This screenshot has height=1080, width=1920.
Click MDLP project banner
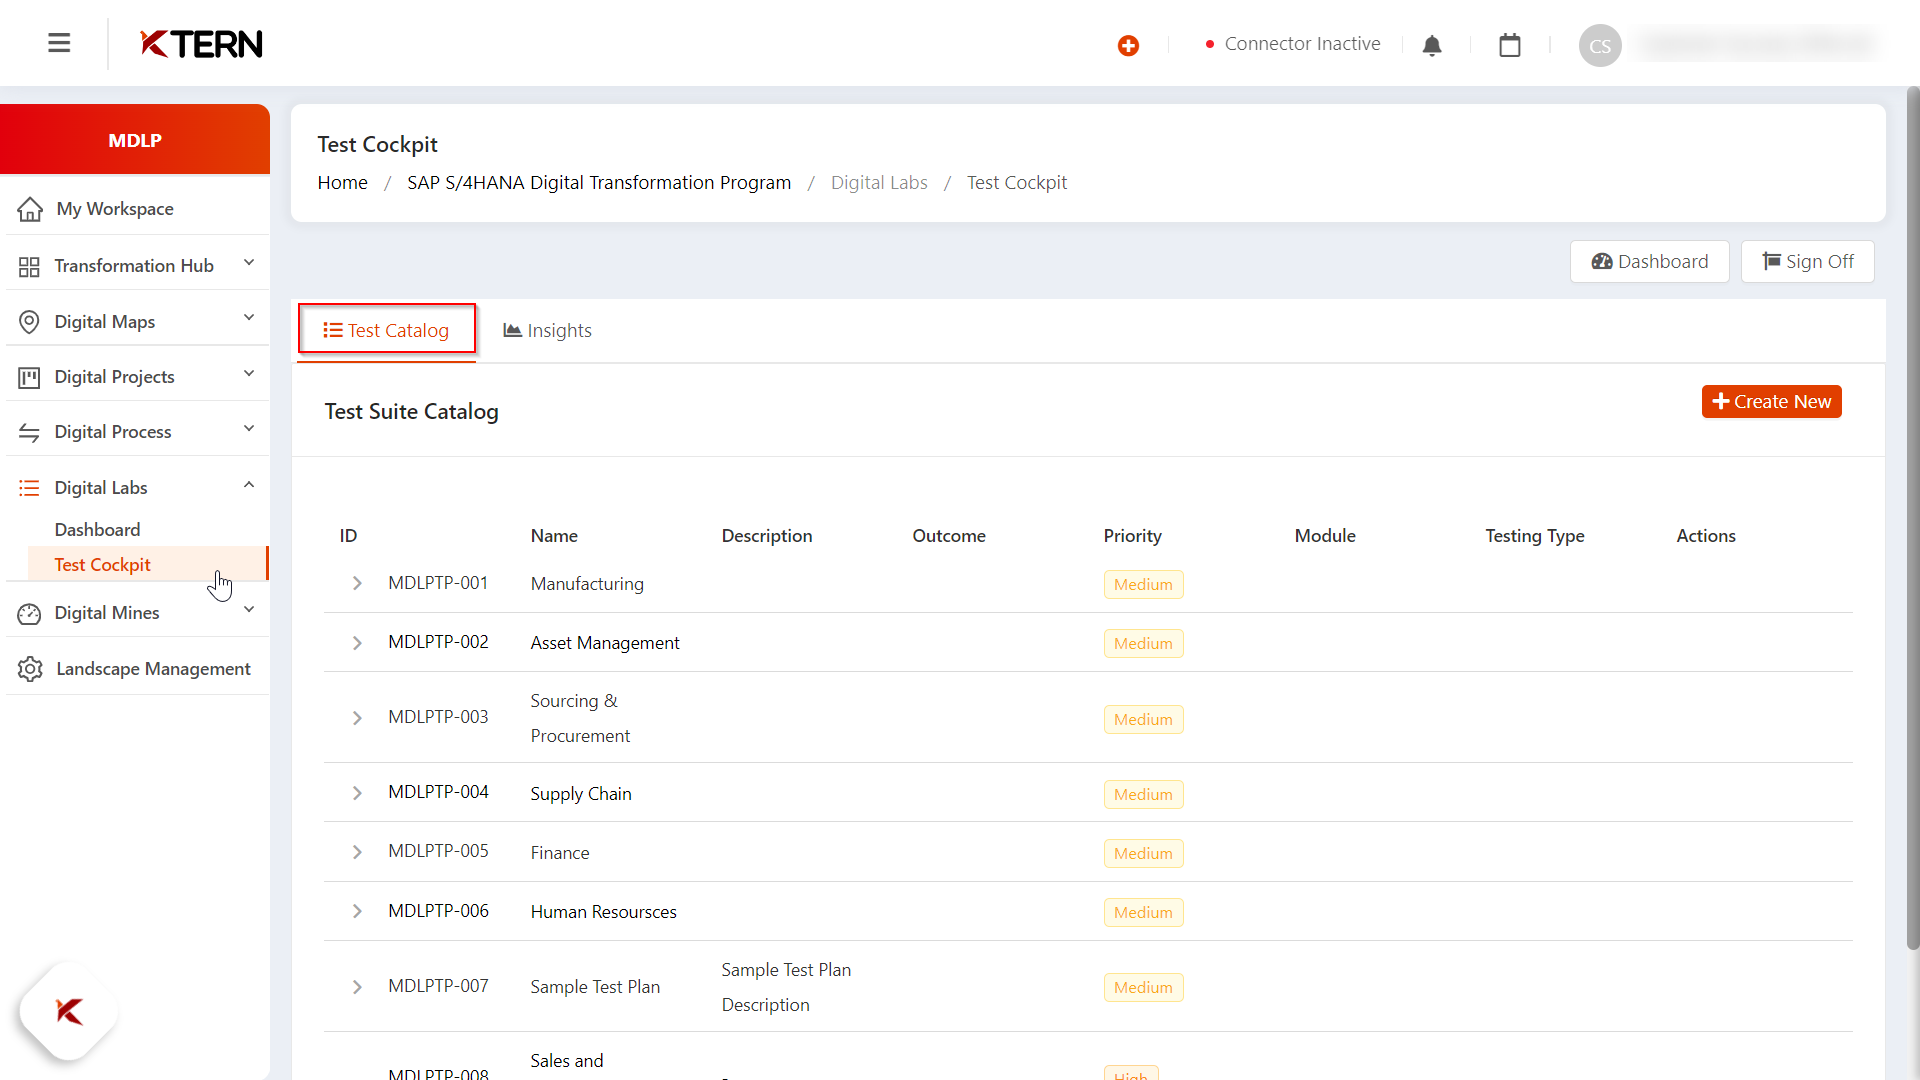point(135,140)
